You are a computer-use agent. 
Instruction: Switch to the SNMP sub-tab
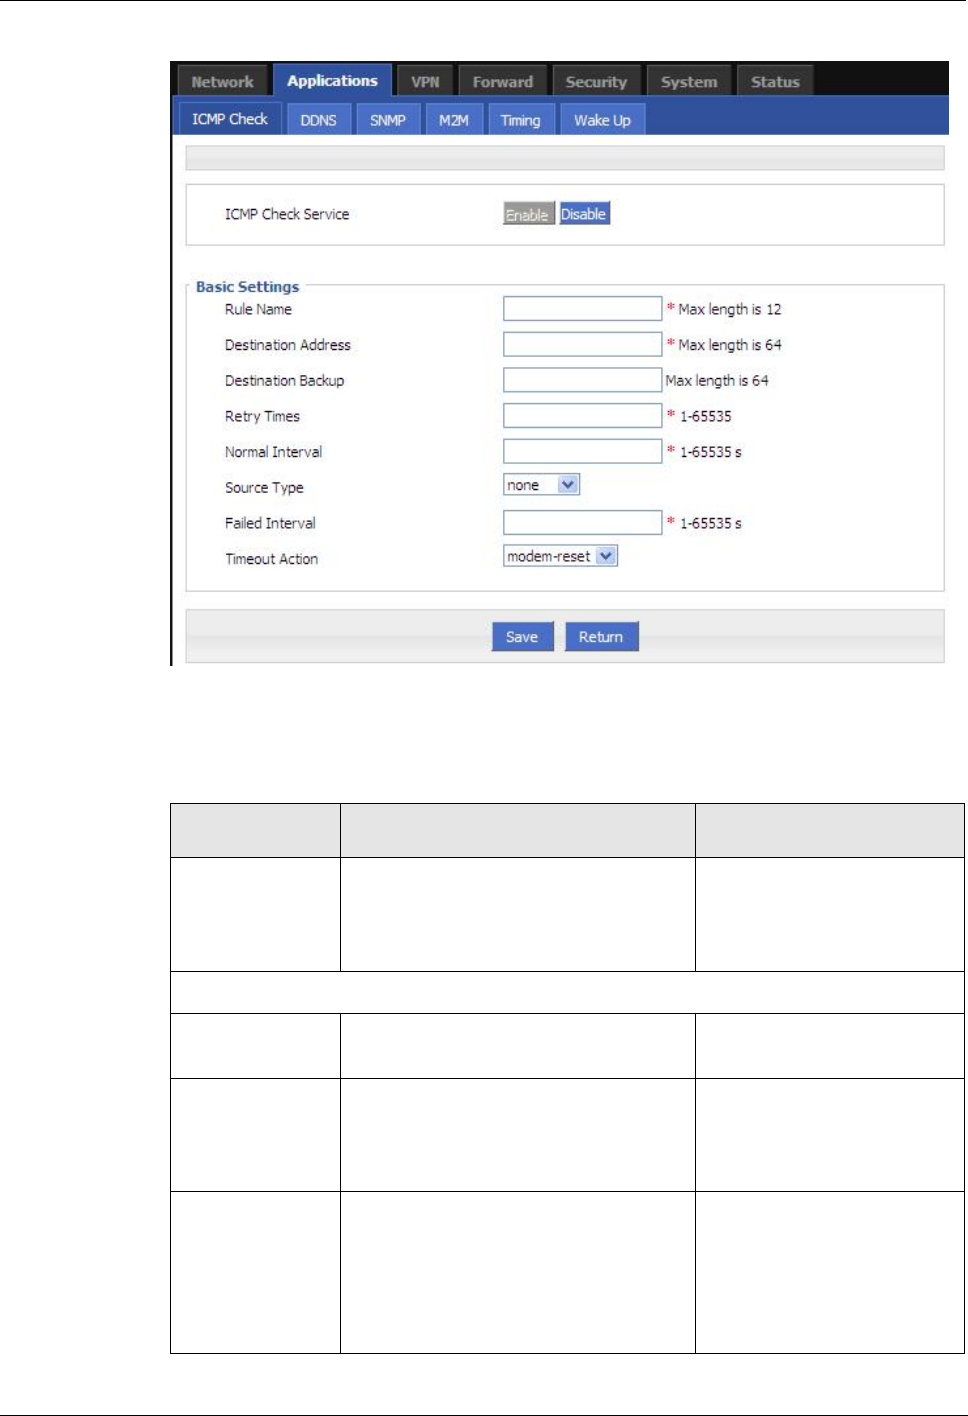(x=388, y=120)
